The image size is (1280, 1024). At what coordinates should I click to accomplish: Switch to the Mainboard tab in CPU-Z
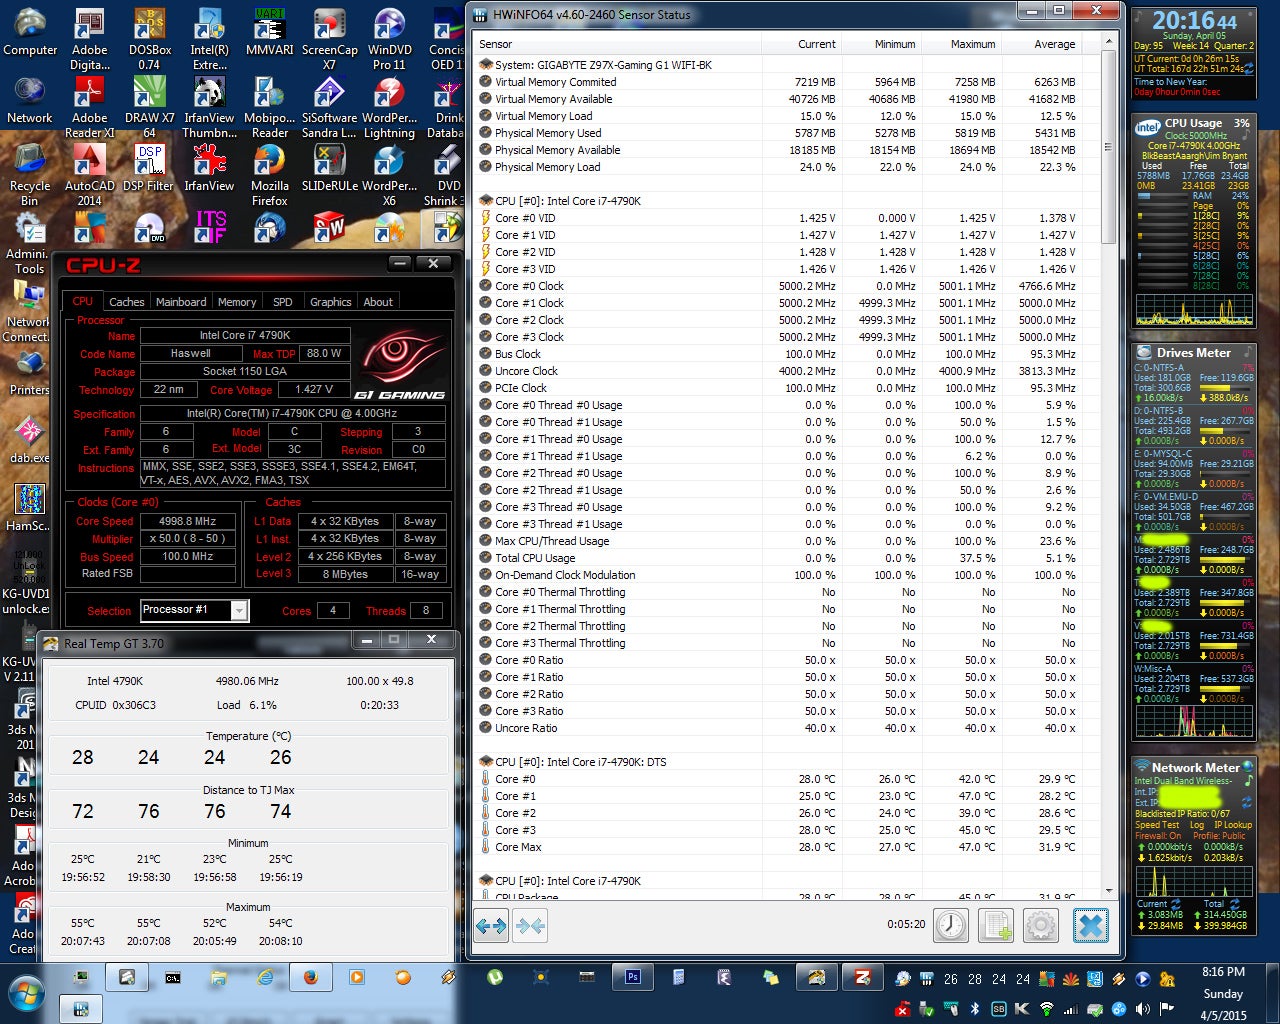click(181, 301)
